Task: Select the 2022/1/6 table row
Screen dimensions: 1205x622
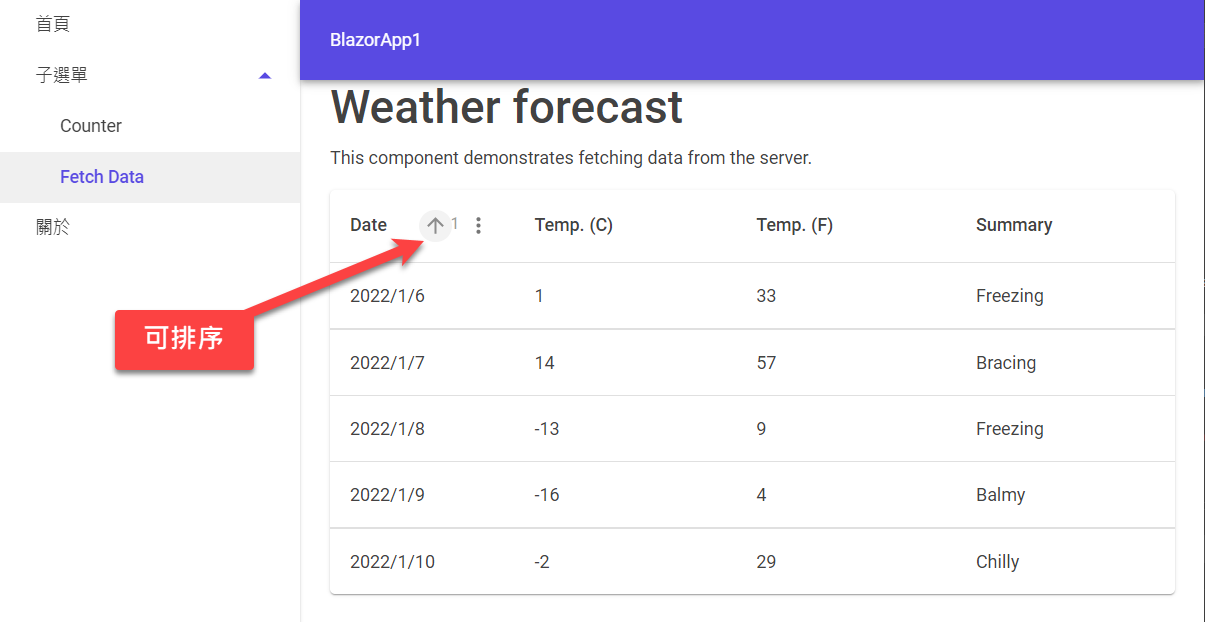Action: pyautogui.click(x=752, y=296)
